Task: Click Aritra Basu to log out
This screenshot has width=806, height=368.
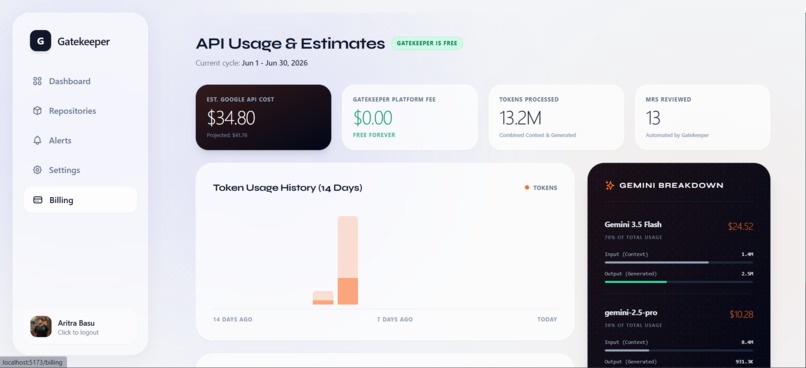Action: [80, 326]
